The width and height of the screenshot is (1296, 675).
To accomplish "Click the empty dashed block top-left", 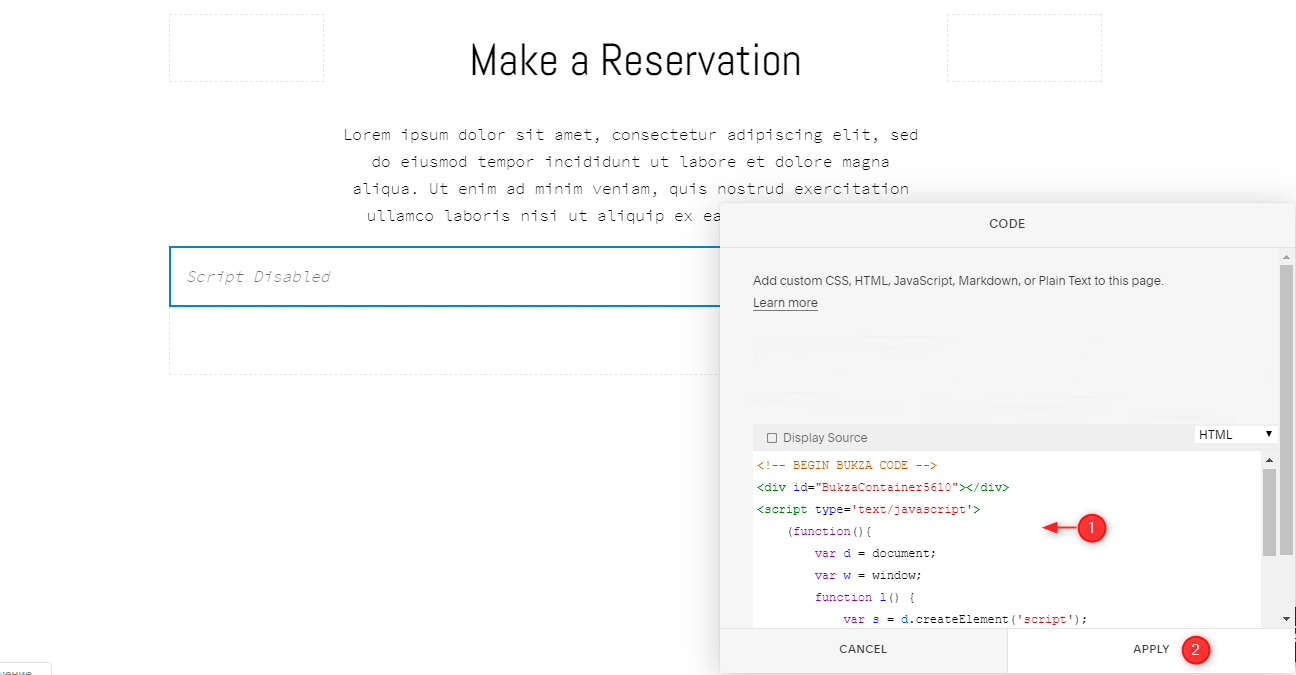I will click(x=246, y=48).
